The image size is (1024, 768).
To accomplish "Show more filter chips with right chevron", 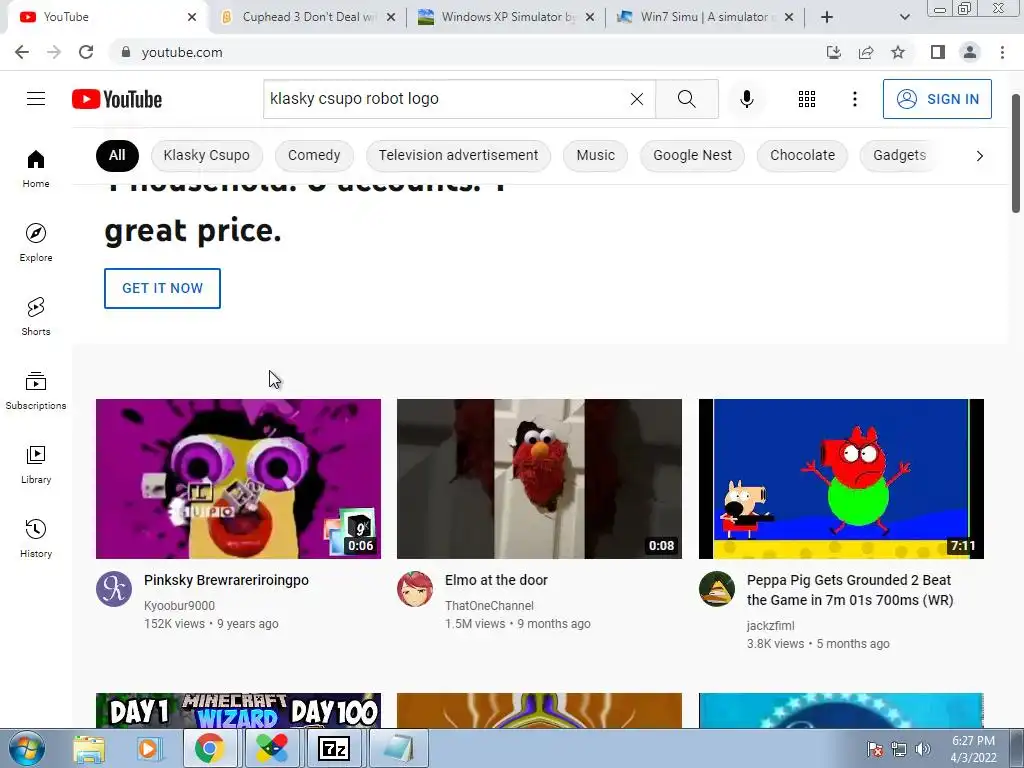I will point(980,155).
